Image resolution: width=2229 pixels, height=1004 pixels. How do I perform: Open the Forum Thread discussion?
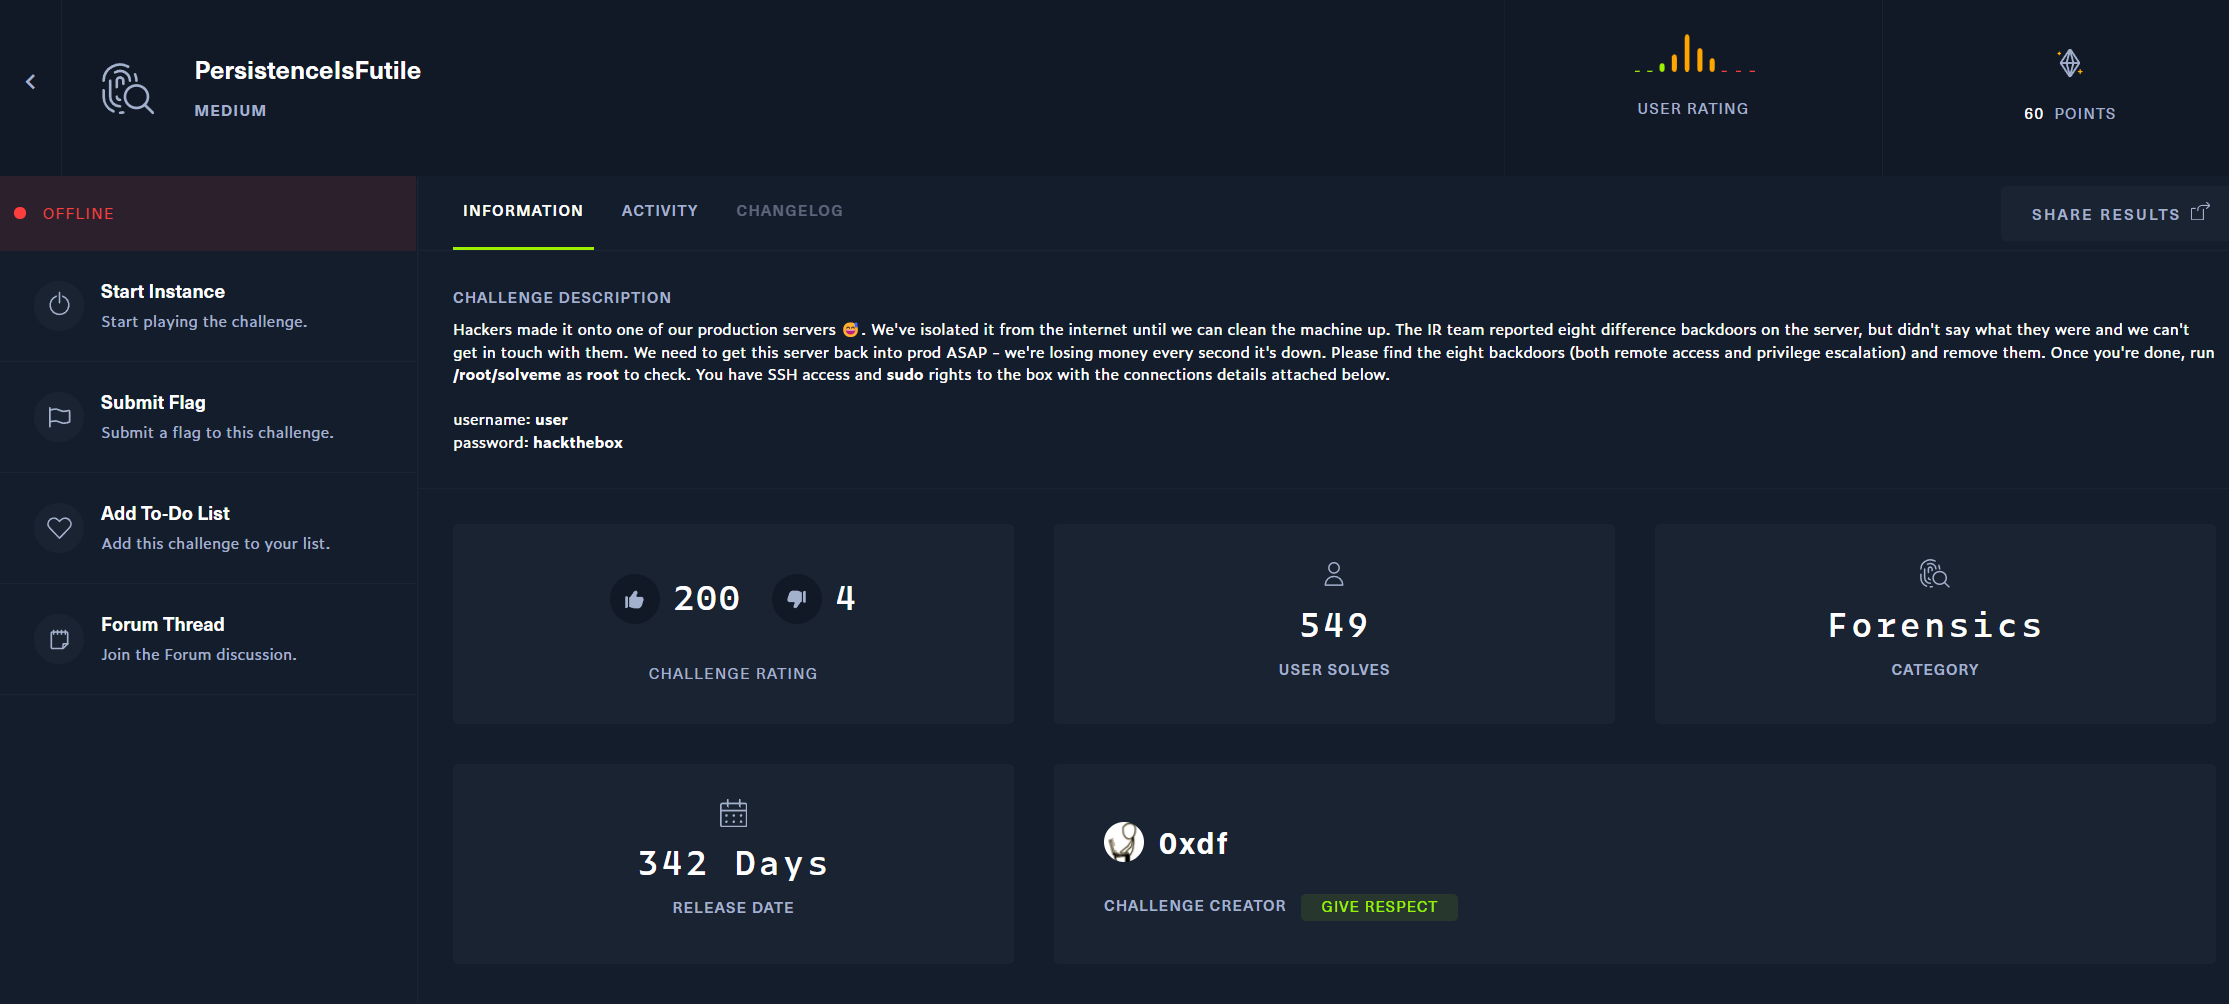point(208,639)
